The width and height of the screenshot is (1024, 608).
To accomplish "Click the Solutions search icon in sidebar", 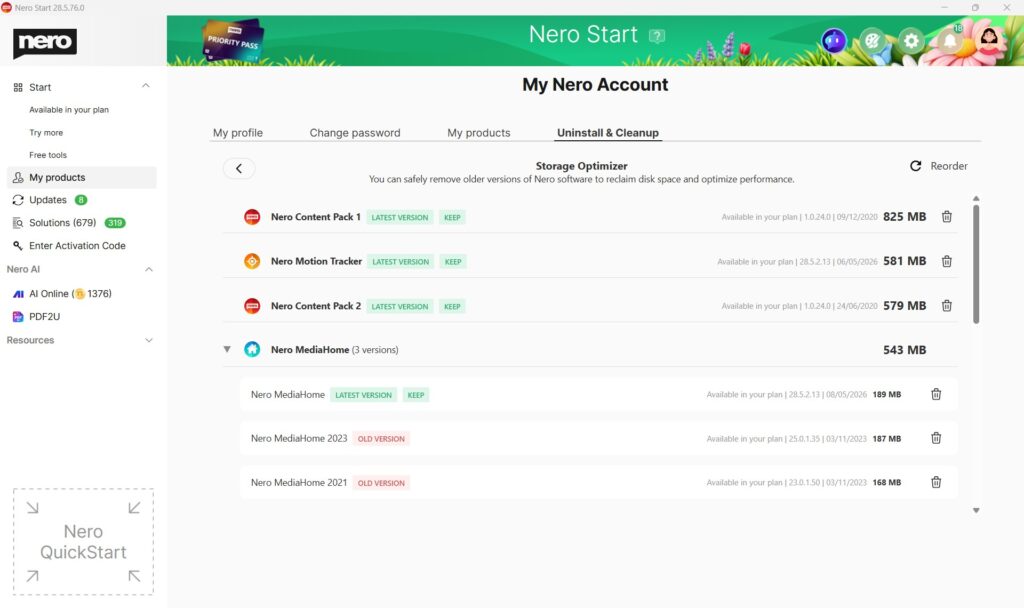I will pos(18,223).
